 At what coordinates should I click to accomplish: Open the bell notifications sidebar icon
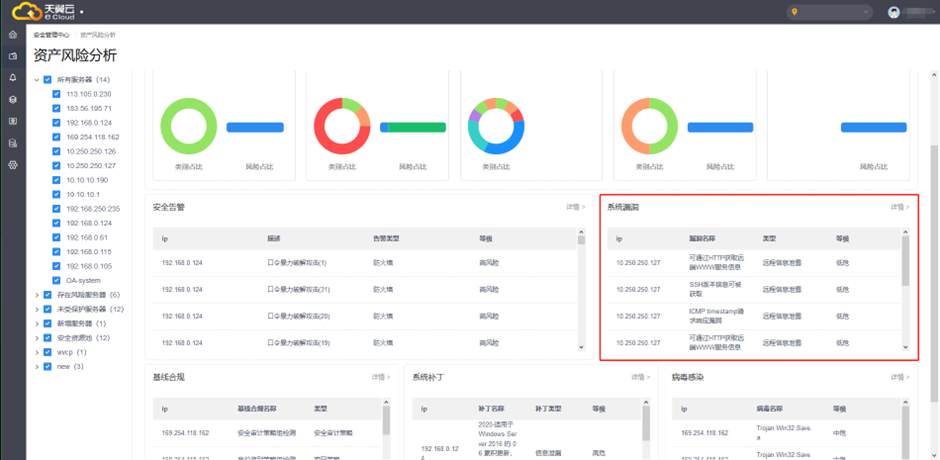(13, 77)
